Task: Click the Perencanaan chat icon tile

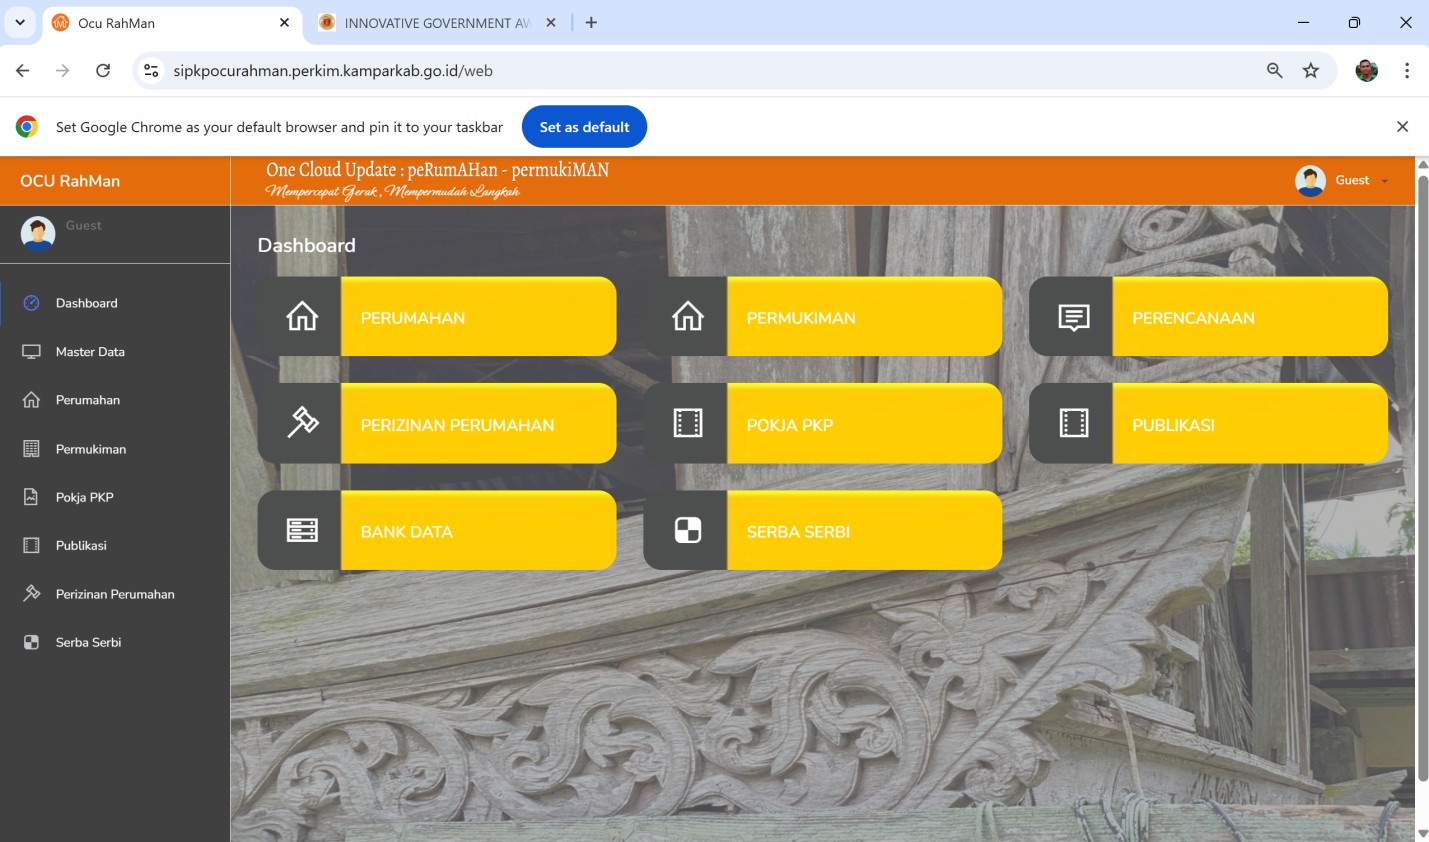Action: (x=1073, y=317)
